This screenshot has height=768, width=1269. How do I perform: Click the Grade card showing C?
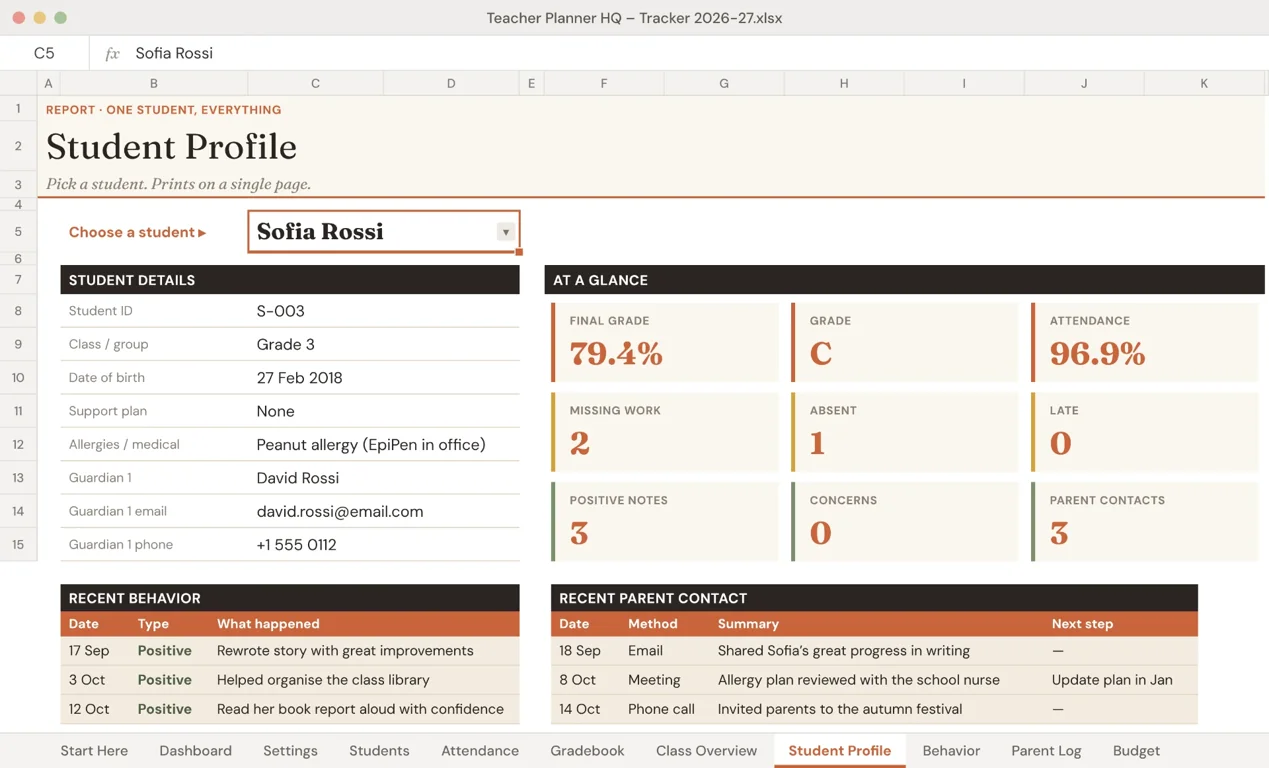905,342
